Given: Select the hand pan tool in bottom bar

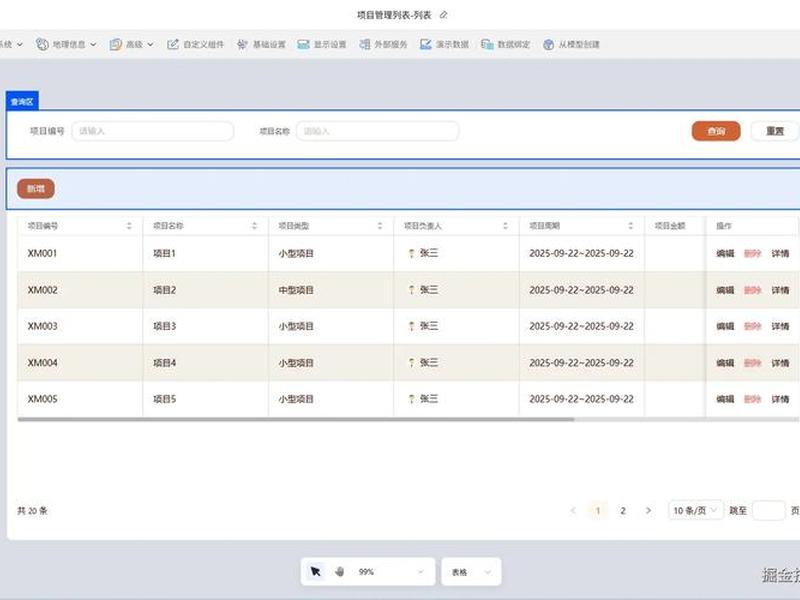Looking at the screenshot, I should [339, 571].
